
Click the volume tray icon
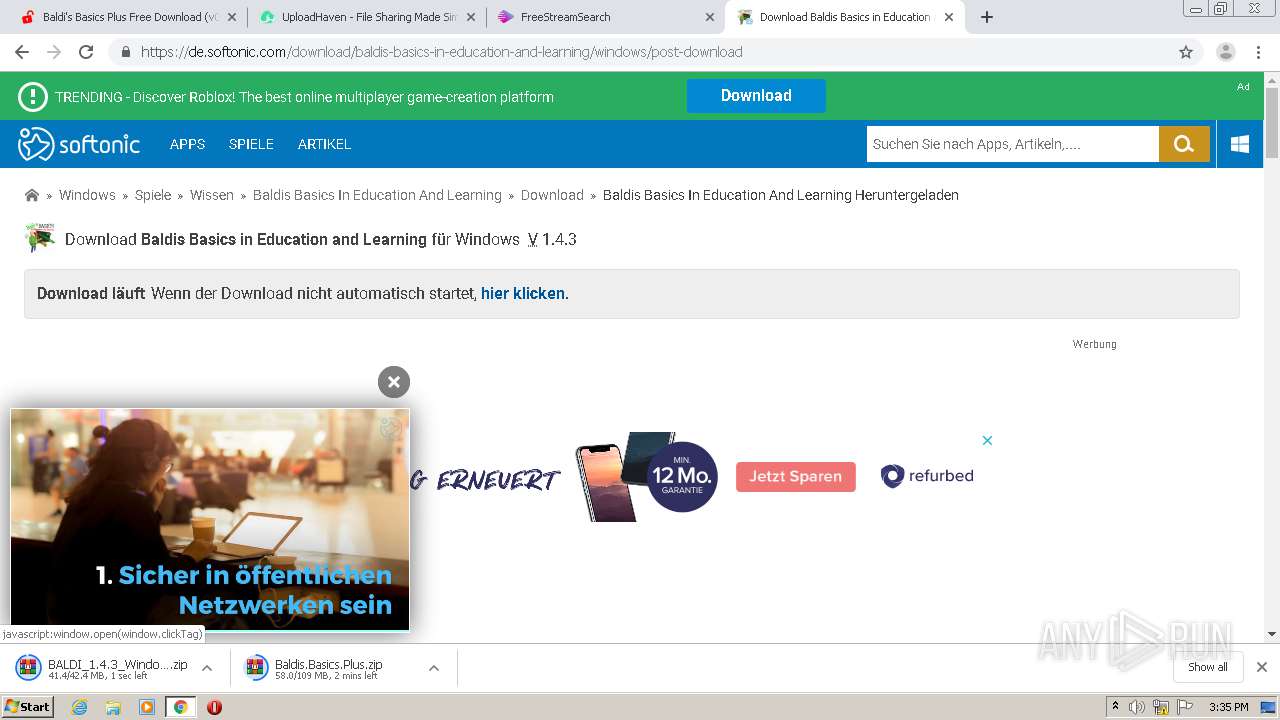click(1137, 707)
